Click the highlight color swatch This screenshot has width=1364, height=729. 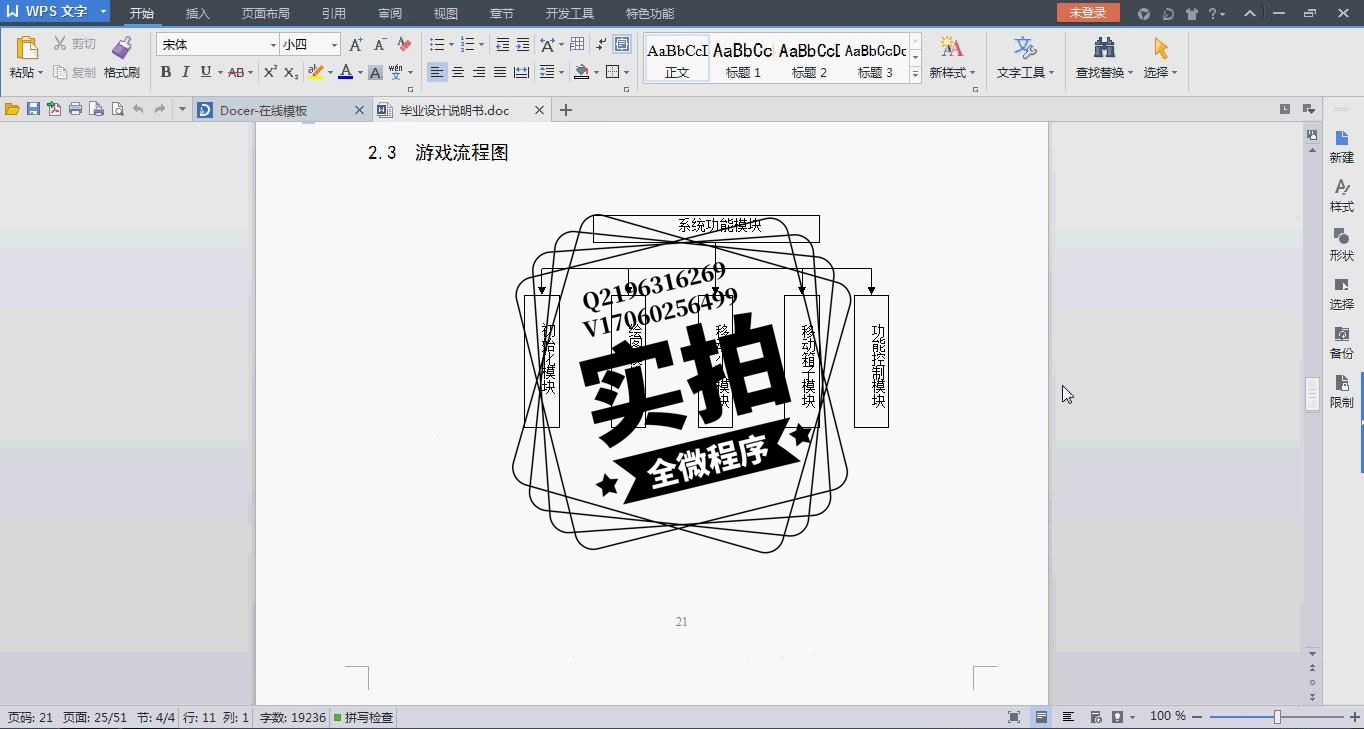(316, 72)
